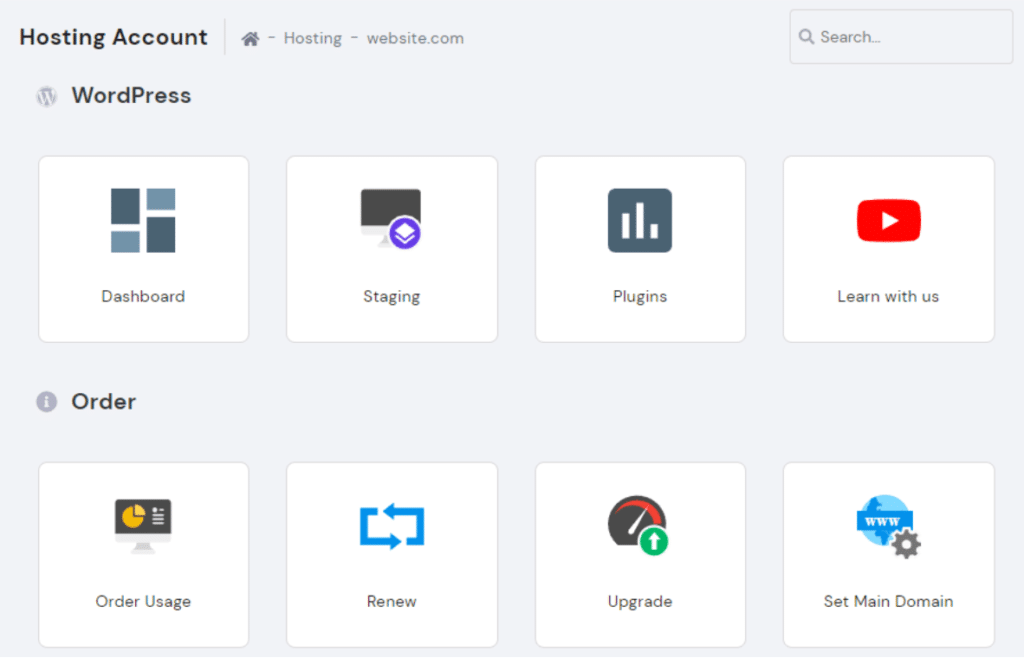Click the info icon beside Order heading
Viewport: 1024px width, 658px height.
tap(46, 401)
